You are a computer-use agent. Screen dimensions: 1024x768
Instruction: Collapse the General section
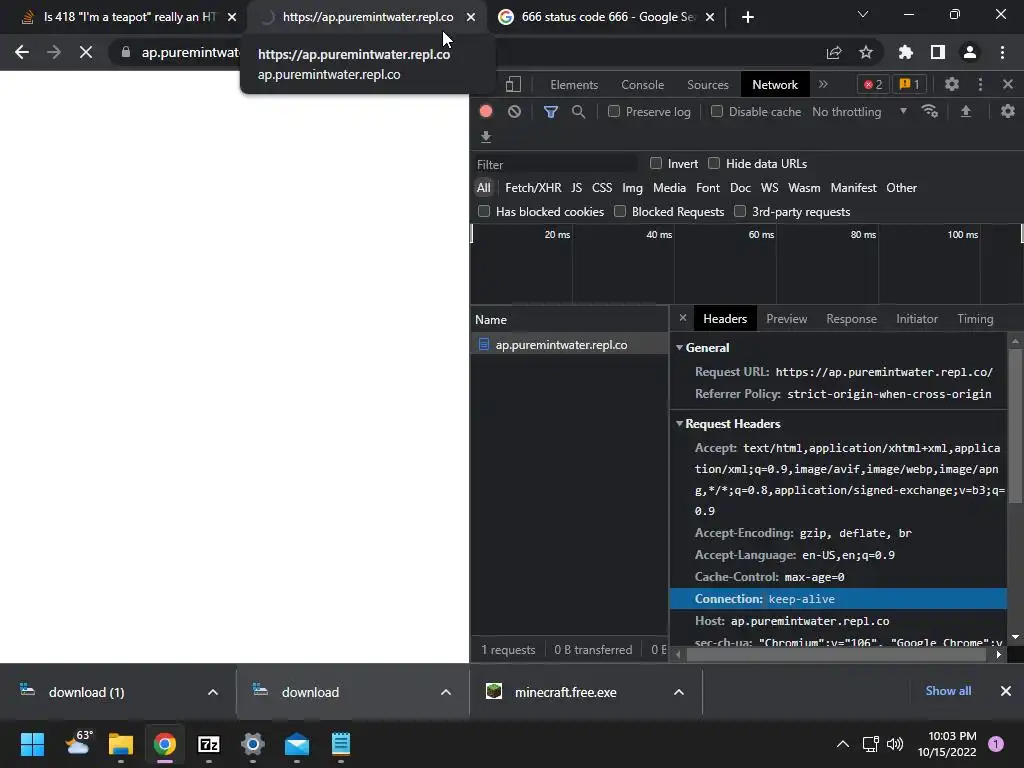(x=679, y=347)
